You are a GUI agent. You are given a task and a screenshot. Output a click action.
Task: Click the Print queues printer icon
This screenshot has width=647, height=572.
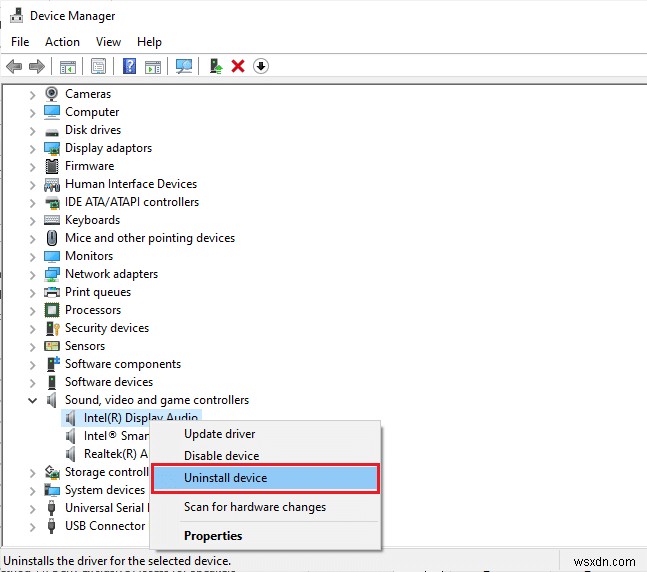coord(52,292)
